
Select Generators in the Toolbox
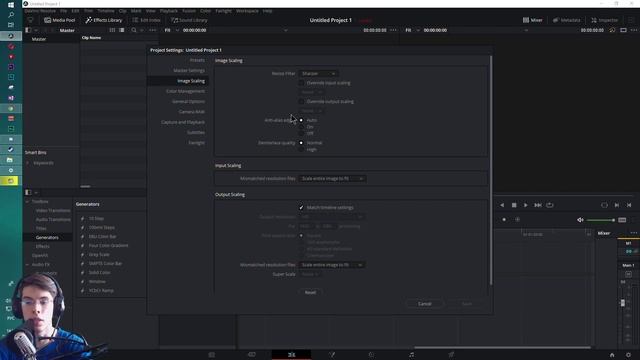[47, 238]
